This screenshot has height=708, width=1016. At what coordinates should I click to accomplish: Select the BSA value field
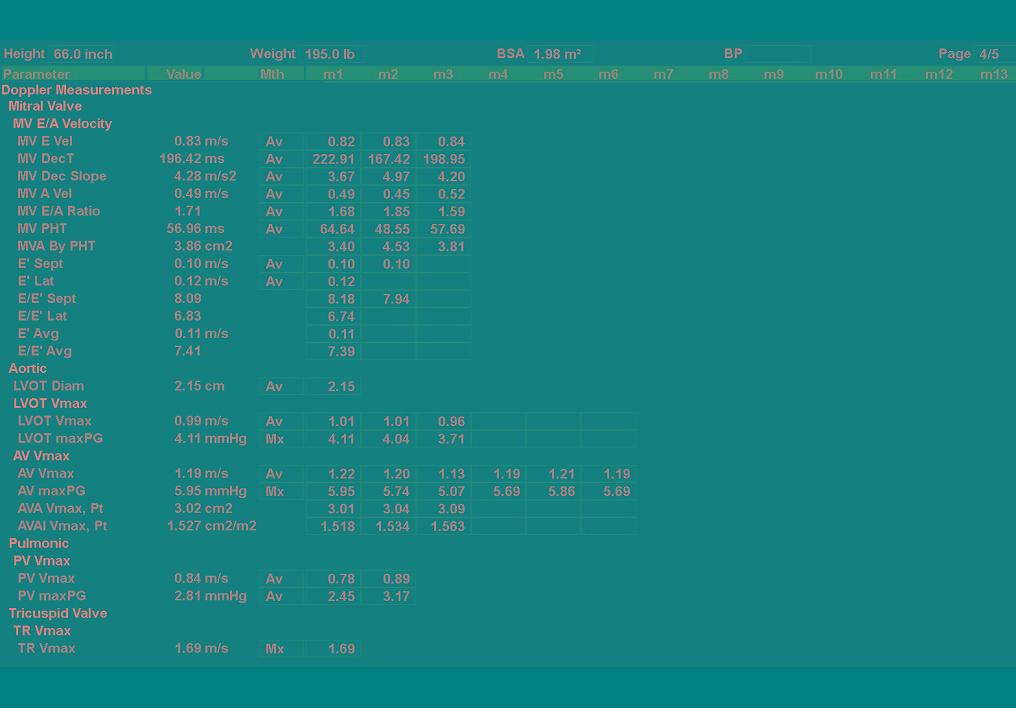pos(560,54)
